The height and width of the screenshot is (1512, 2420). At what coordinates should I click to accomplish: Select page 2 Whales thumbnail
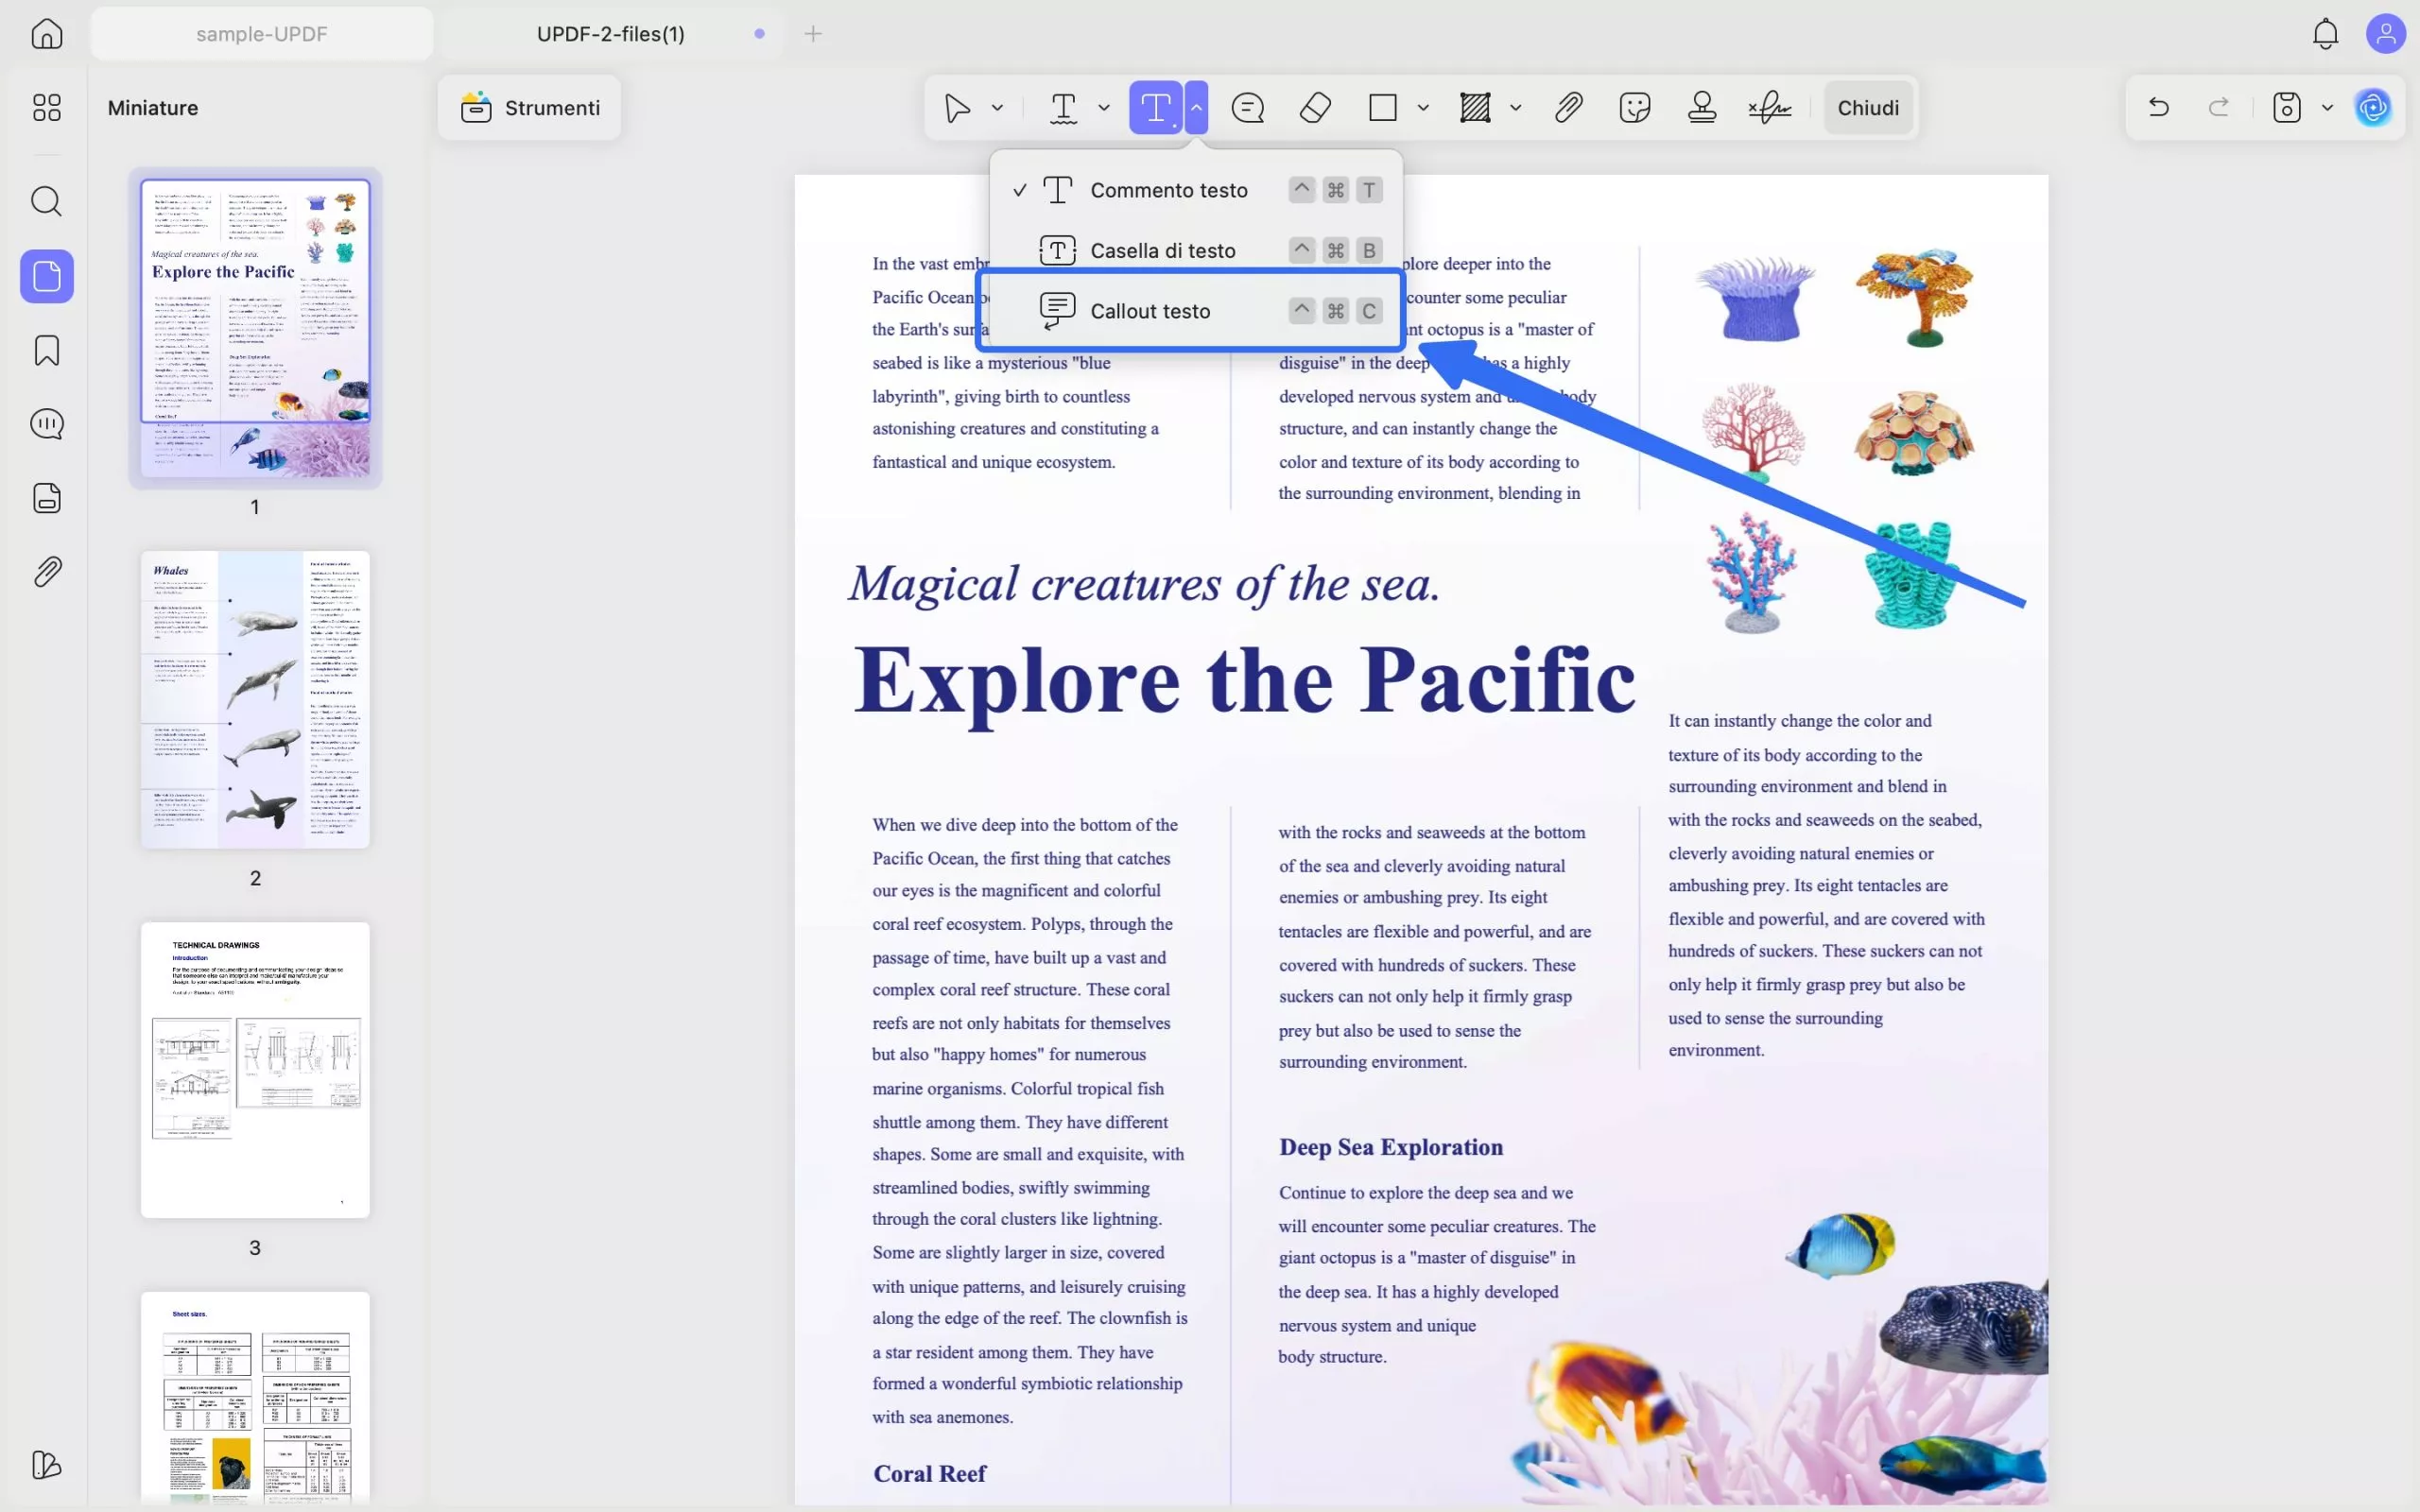pyautogui.click(x=255, y=699)
